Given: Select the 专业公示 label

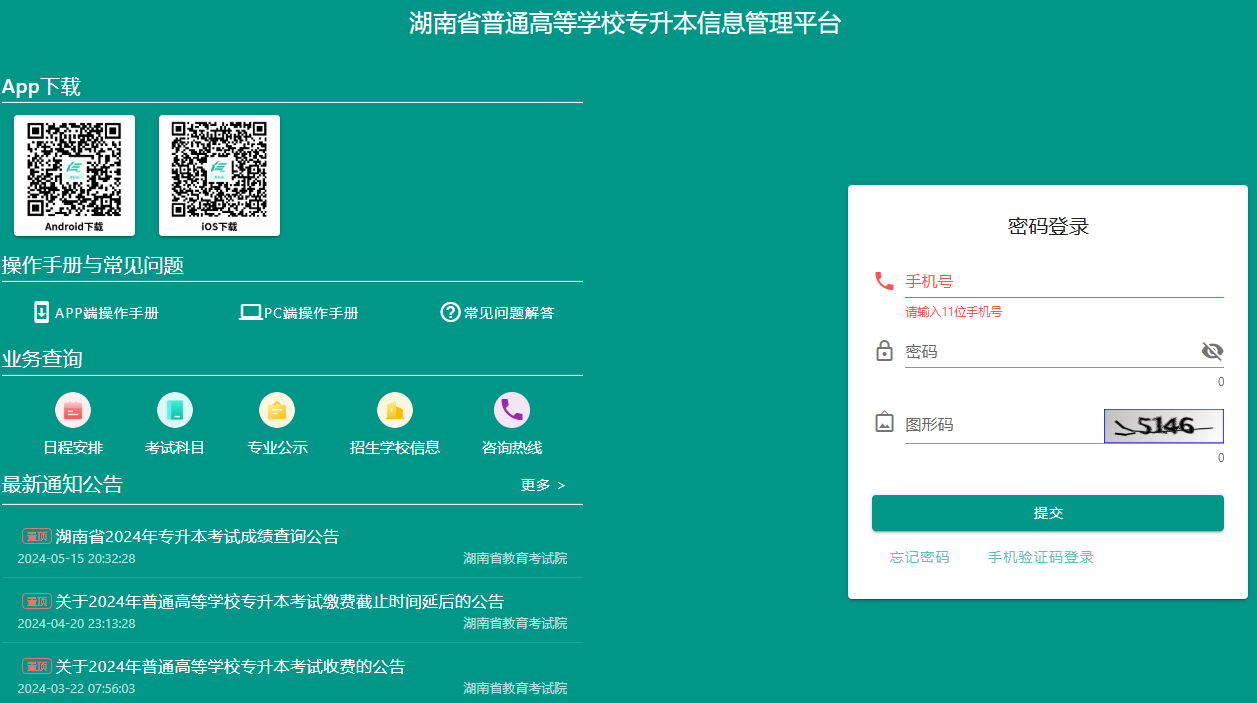Looking at the screenshot, I should (x=278, y=447).
